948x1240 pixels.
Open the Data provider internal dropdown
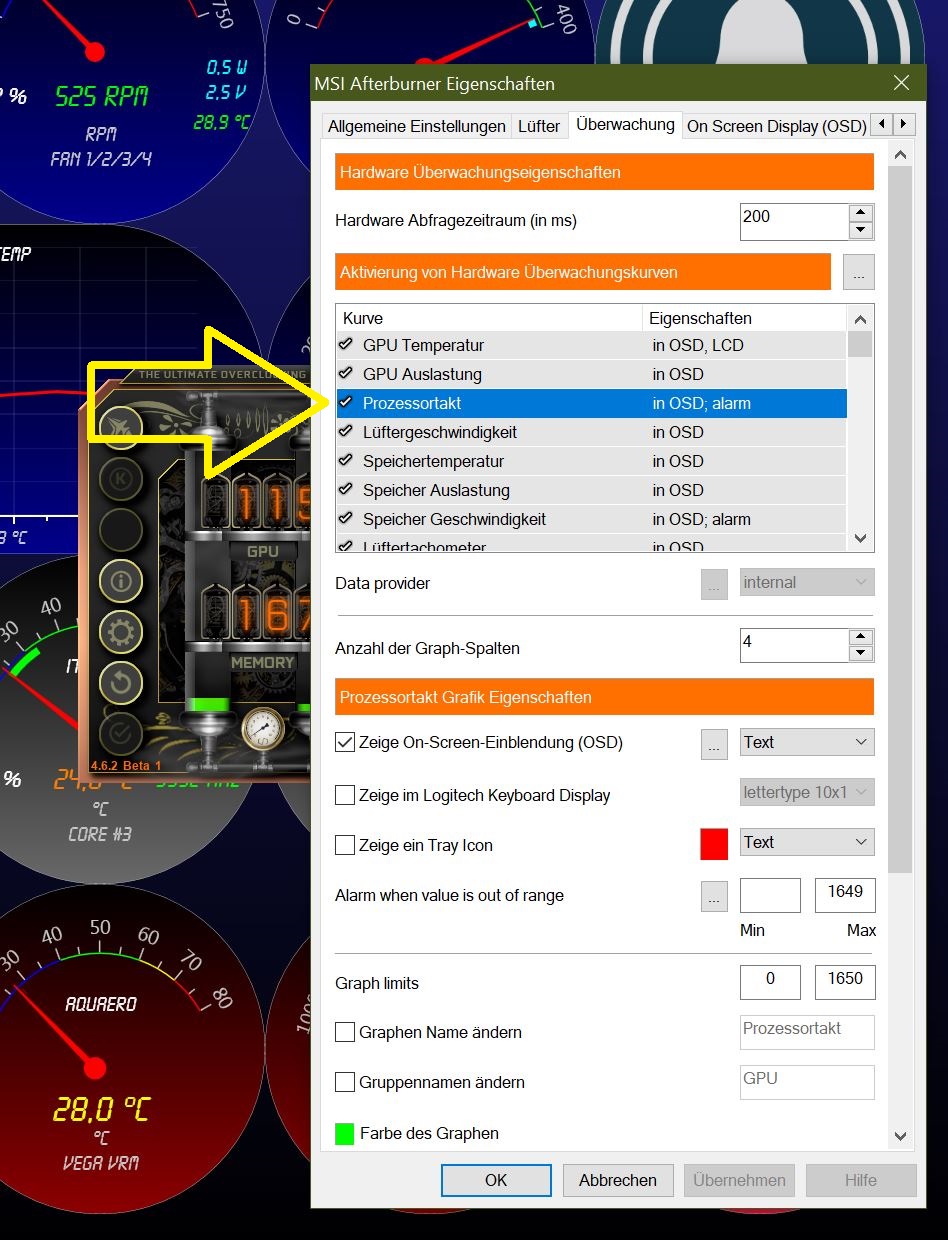click(x=807, y=582)
